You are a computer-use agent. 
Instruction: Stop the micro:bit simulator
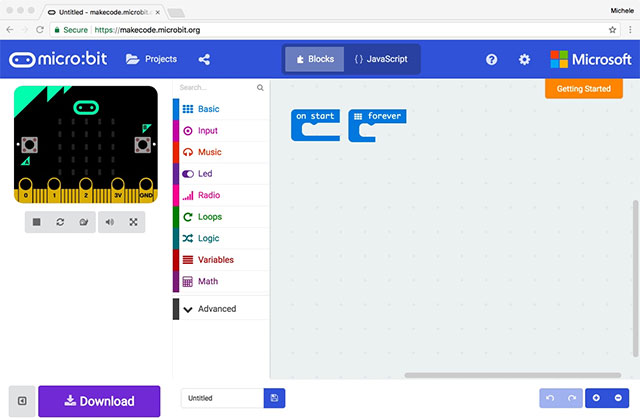point(36,222)
